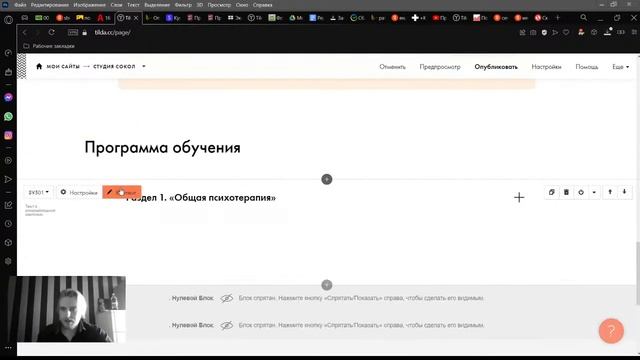Open the sidebar three-dots more menu
The height and width of the screenshot is (360, 640).
click(x=8, y=348)
